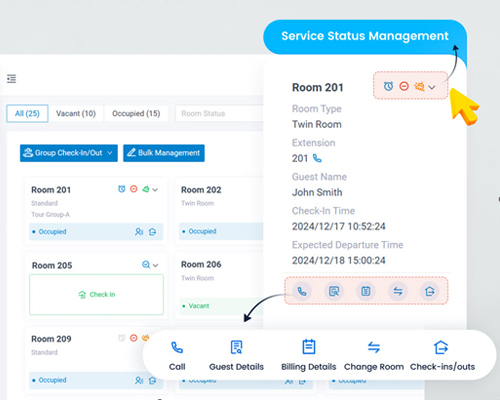500x400 pixels.
Task: Click the do-not-disturb icon in Room 201 detail panel
Action: pos(404,86)
